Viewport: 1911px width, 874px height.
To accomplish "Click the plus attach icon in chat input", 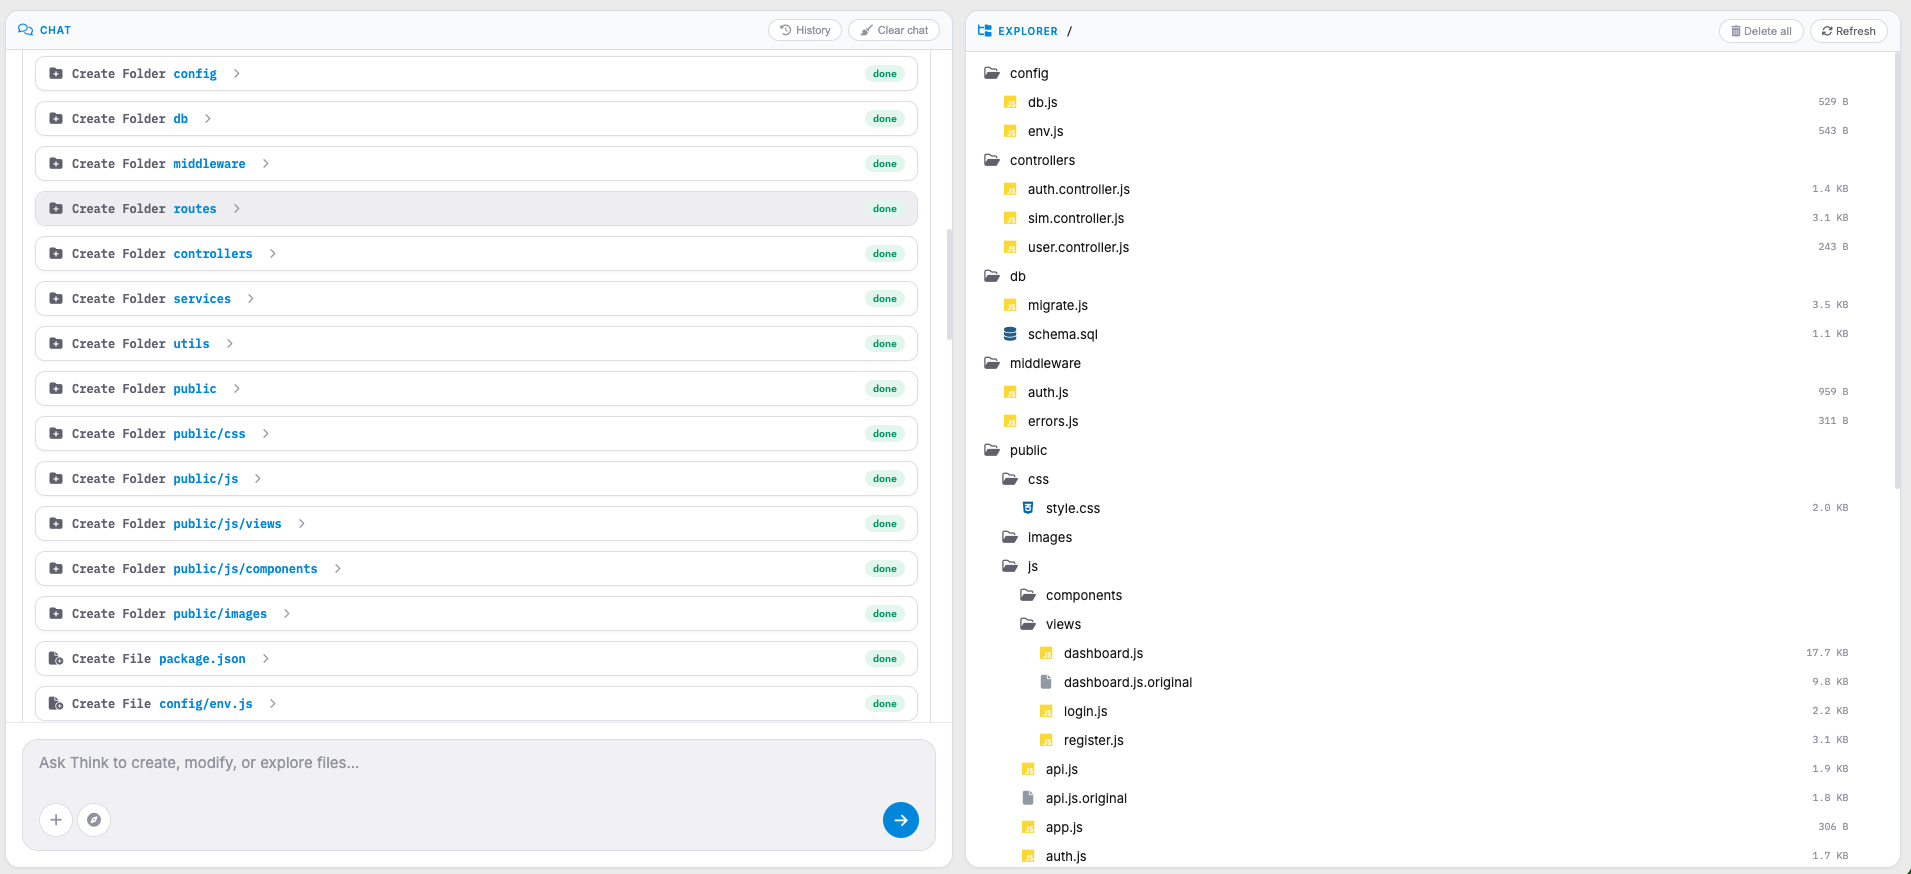I will point(56,820).
